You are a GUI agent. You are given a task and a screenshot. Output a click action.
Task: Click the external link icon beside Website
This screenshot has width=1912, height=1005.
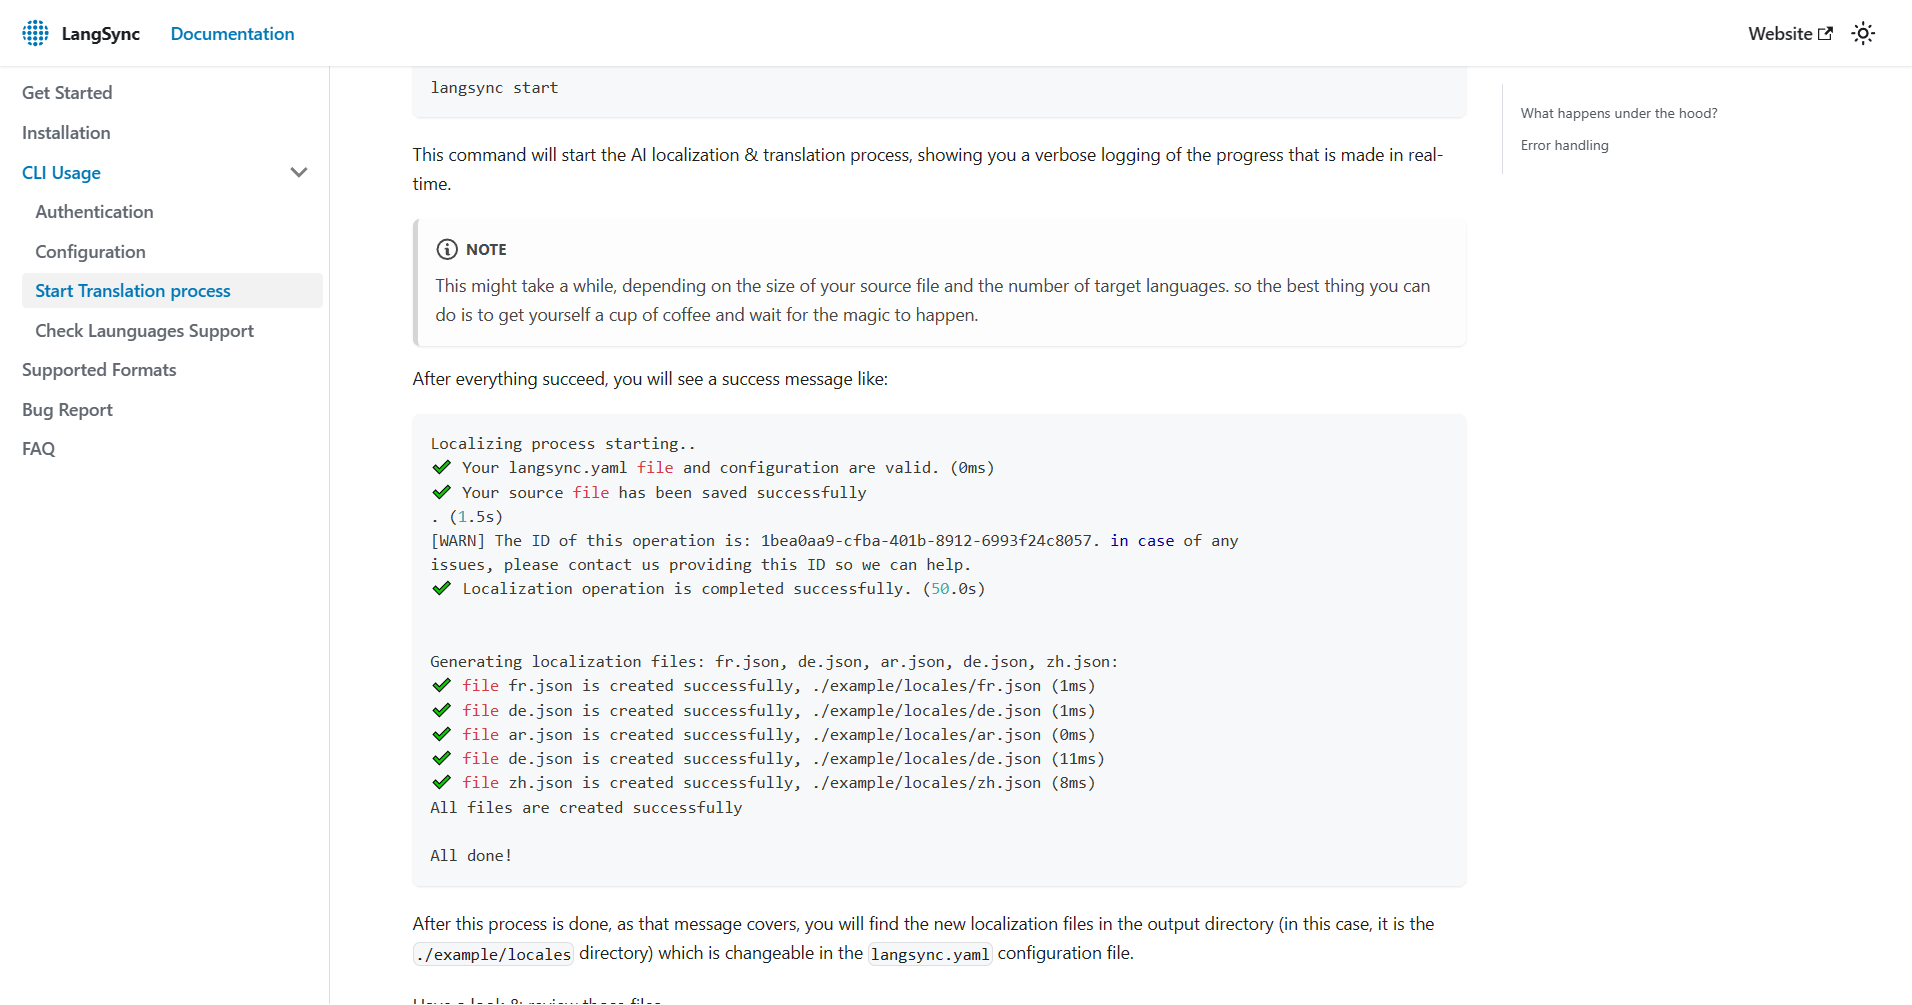1825,33
